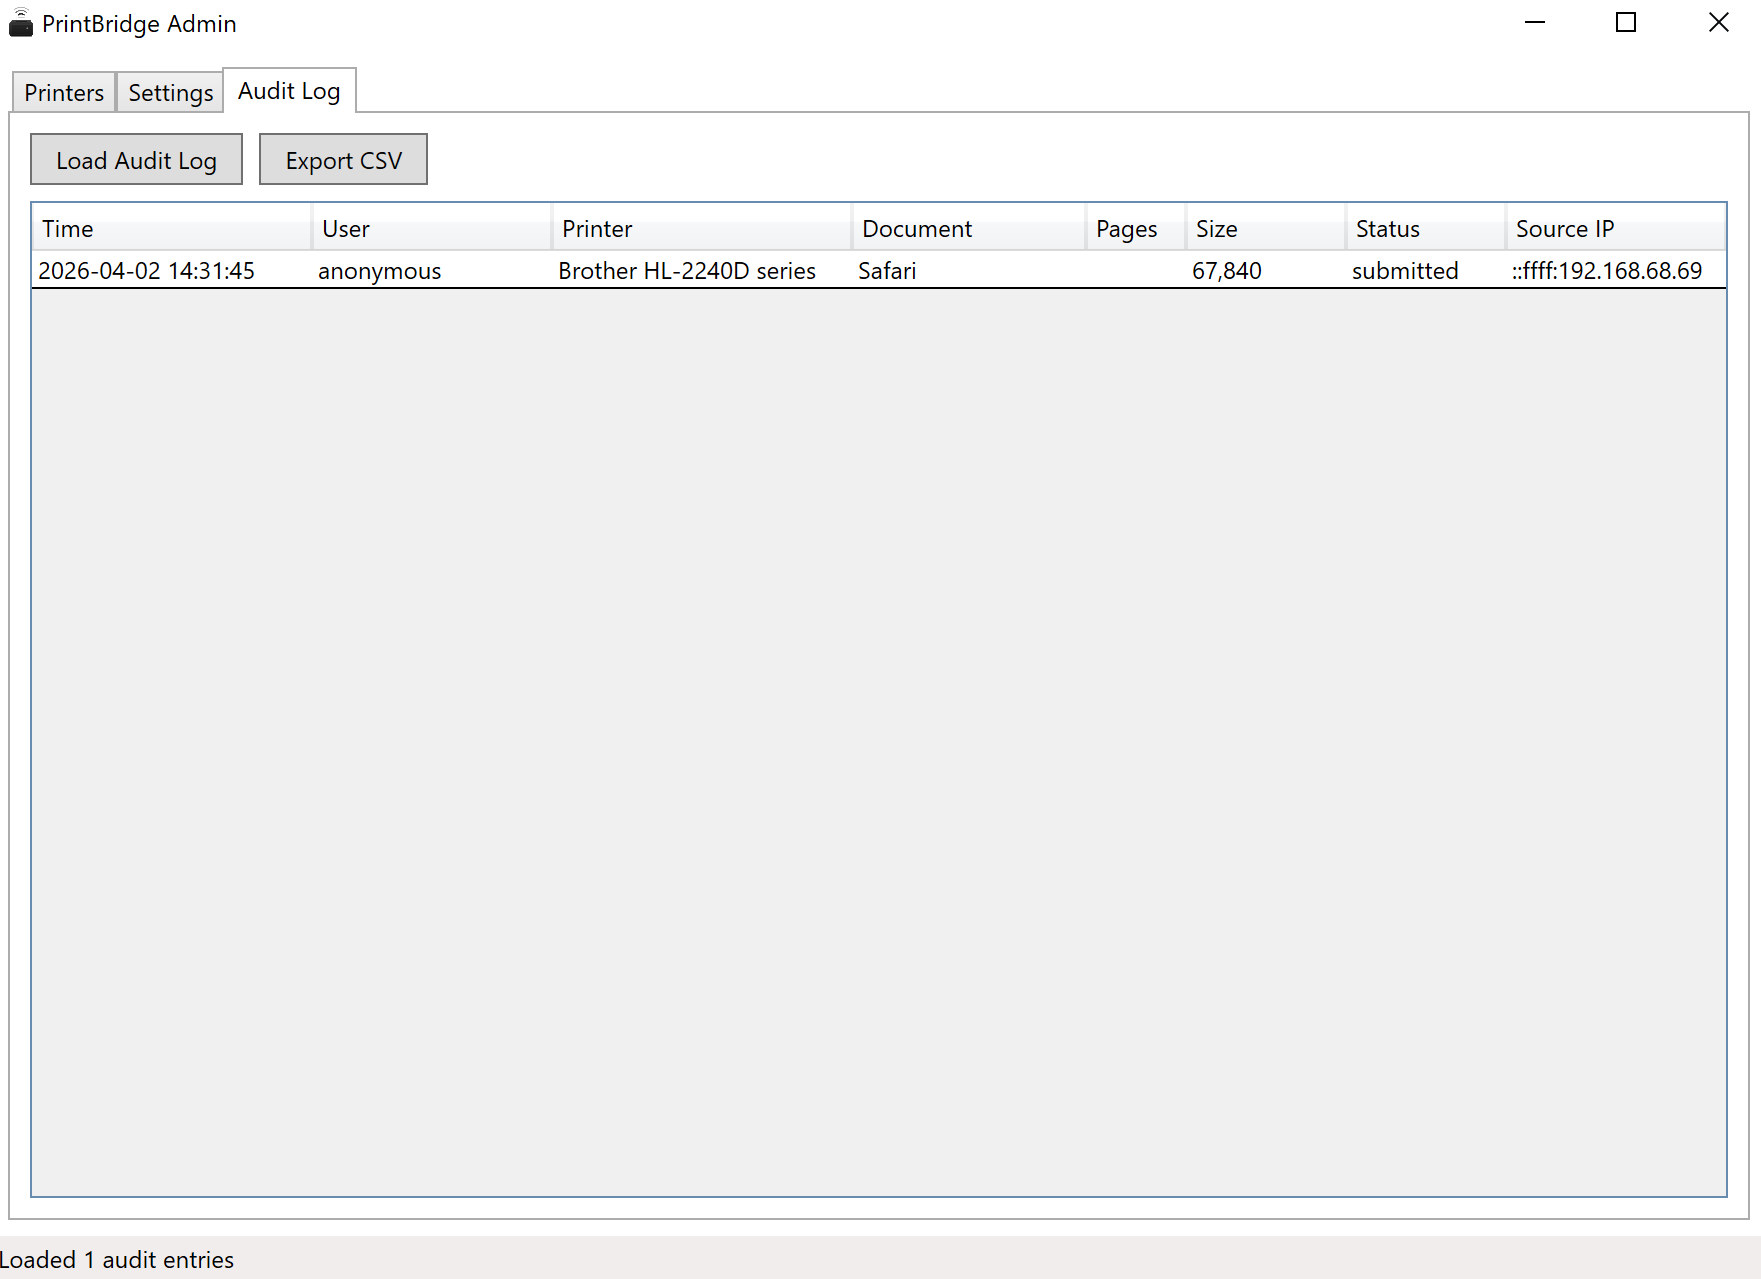Minimize the PrintBridge Admin window
Viewport: 1761px width, 1279px height.
pos(1535,22)
